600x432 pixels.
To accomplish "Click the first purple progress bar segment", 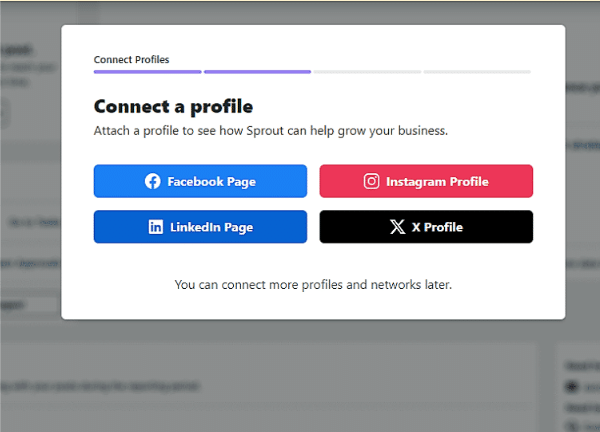I will coord(147,72).
